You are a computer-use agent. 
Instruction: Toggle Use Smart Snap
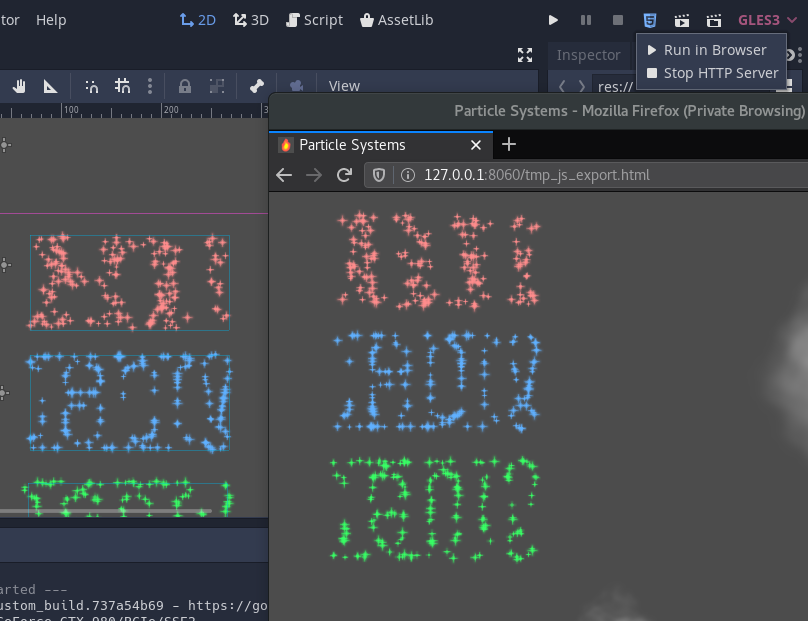coord(90,86)
